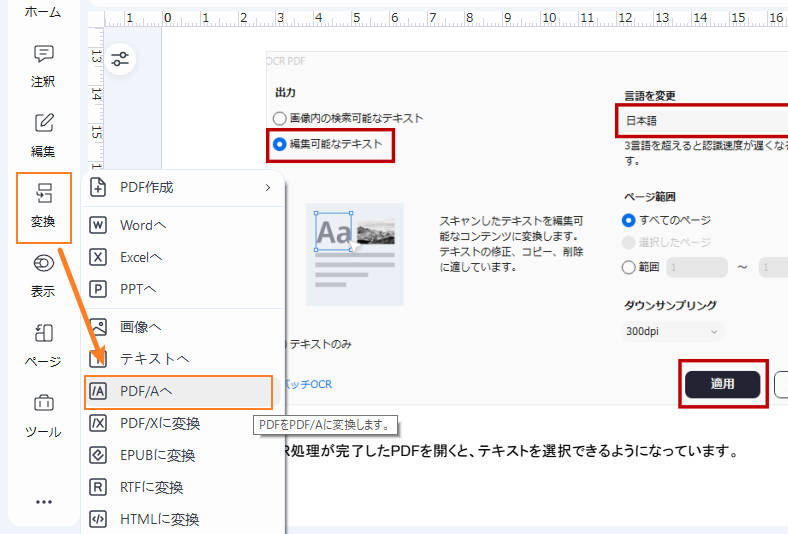788x534 pixels.
Task: Open the 日本語 language dropdown
Action: 703,121
